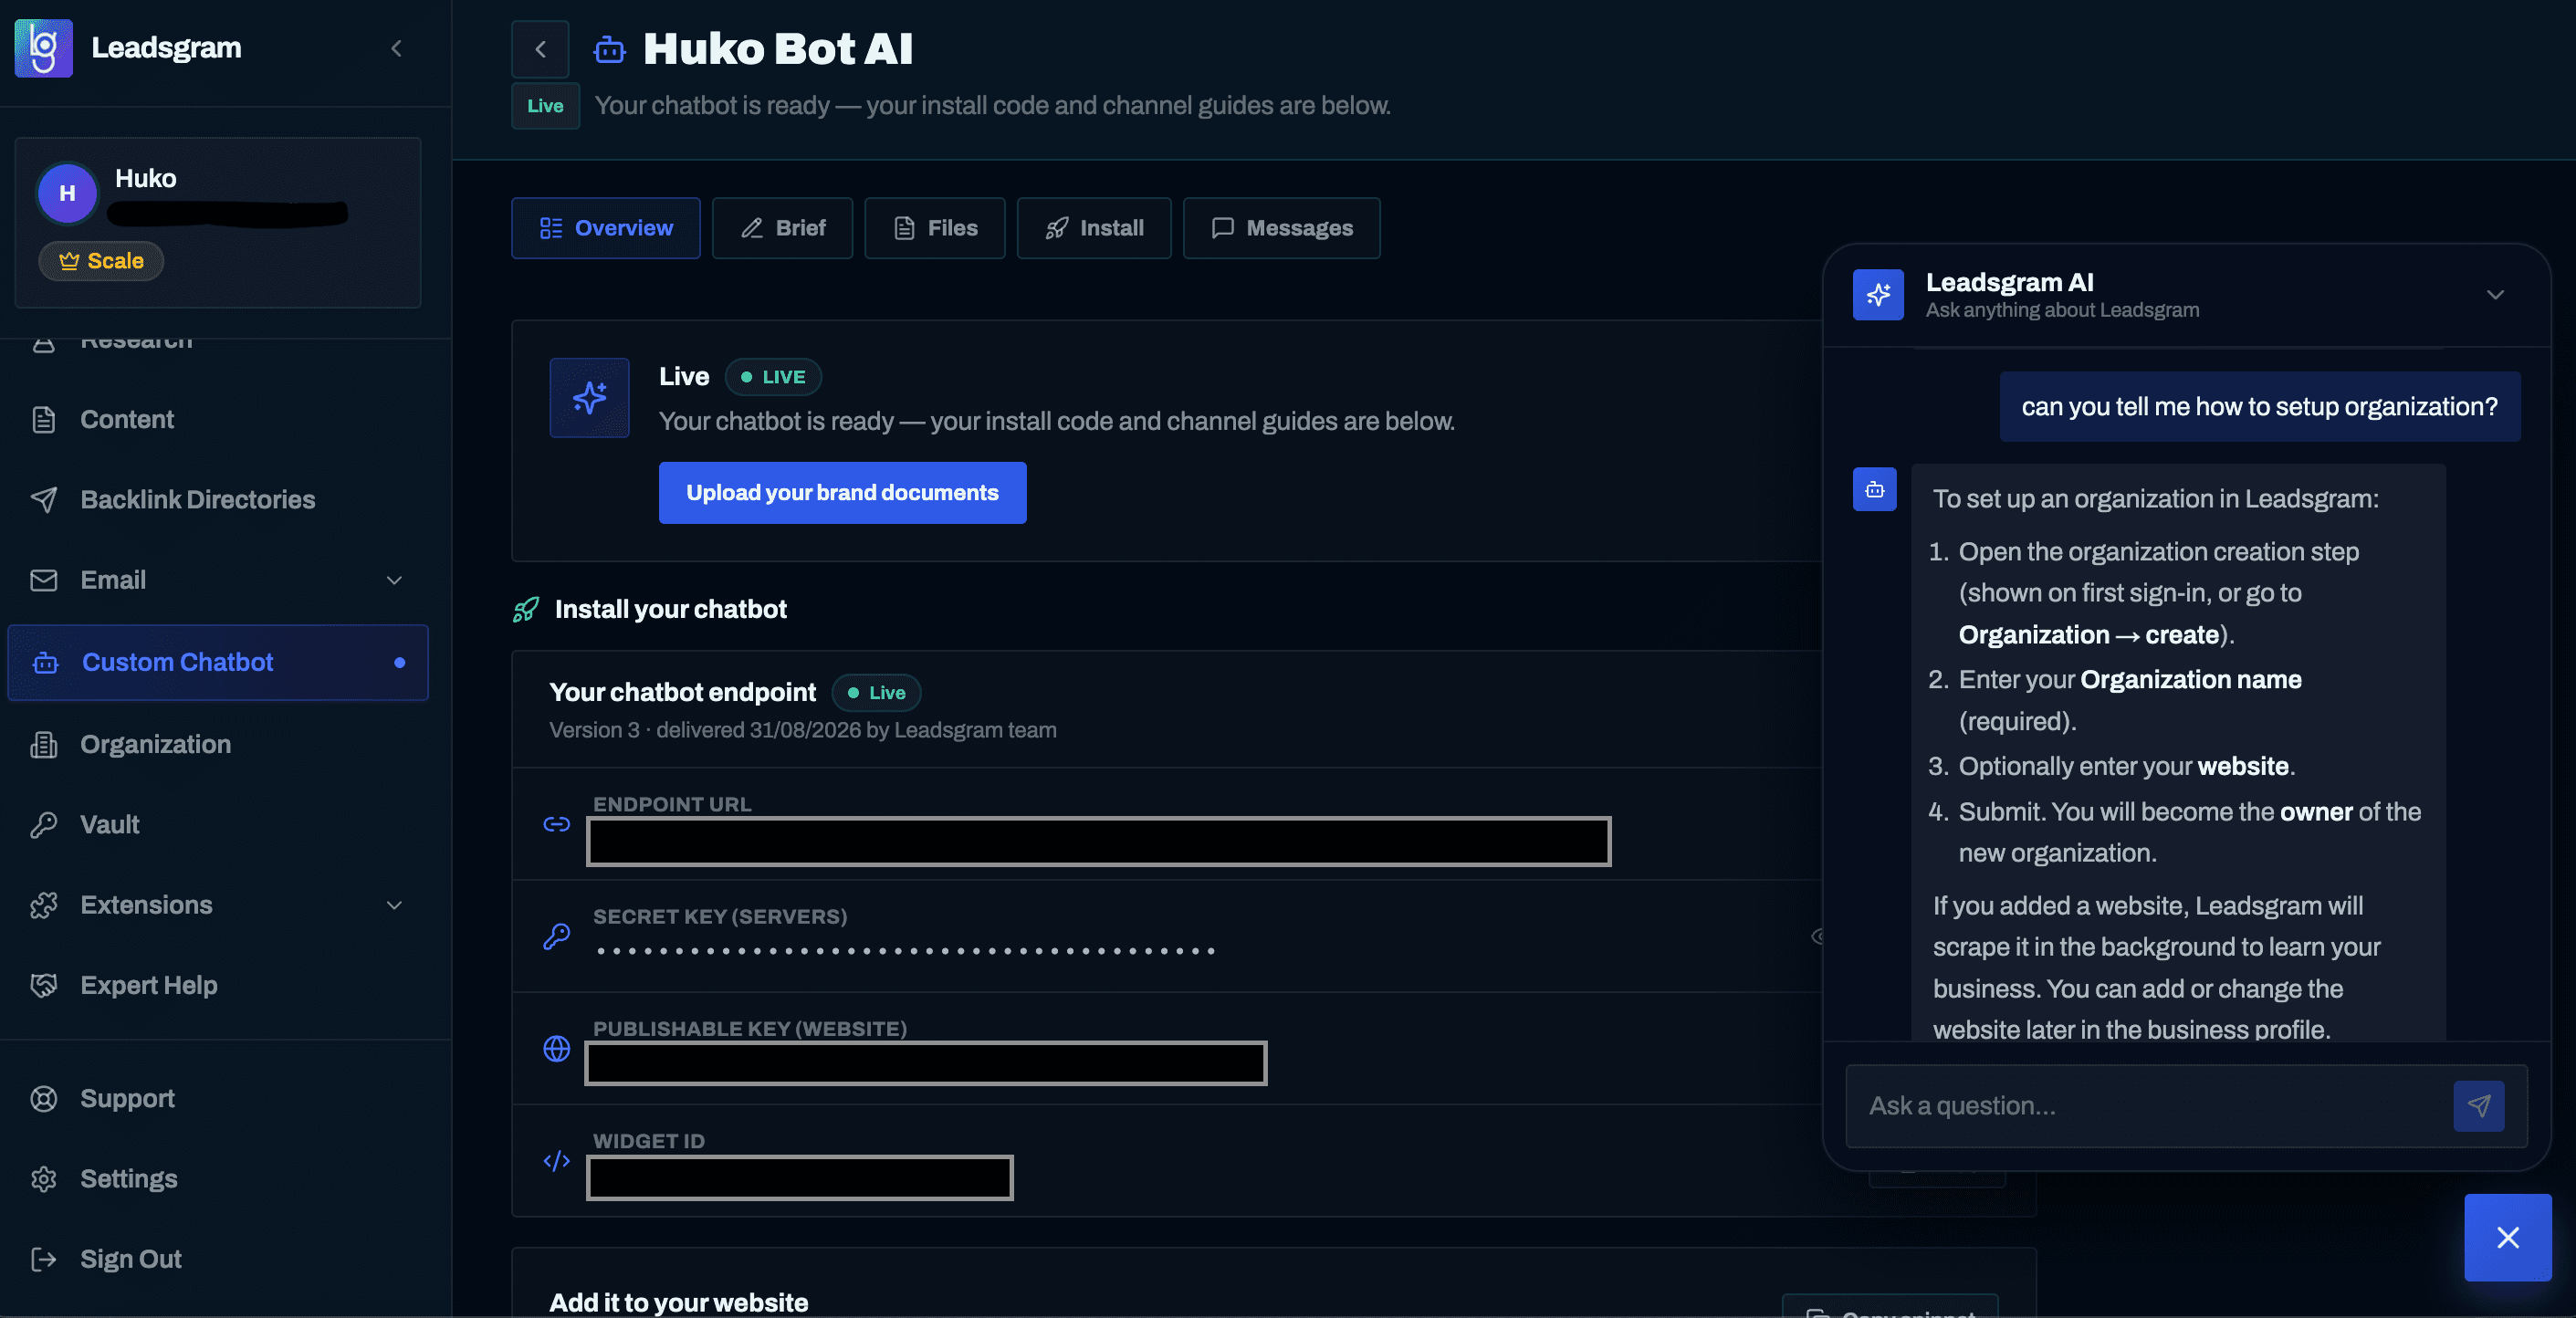Click the redacted endpoint URL field
The width and height of the screenshot is (2576, 1318).
1098,841
